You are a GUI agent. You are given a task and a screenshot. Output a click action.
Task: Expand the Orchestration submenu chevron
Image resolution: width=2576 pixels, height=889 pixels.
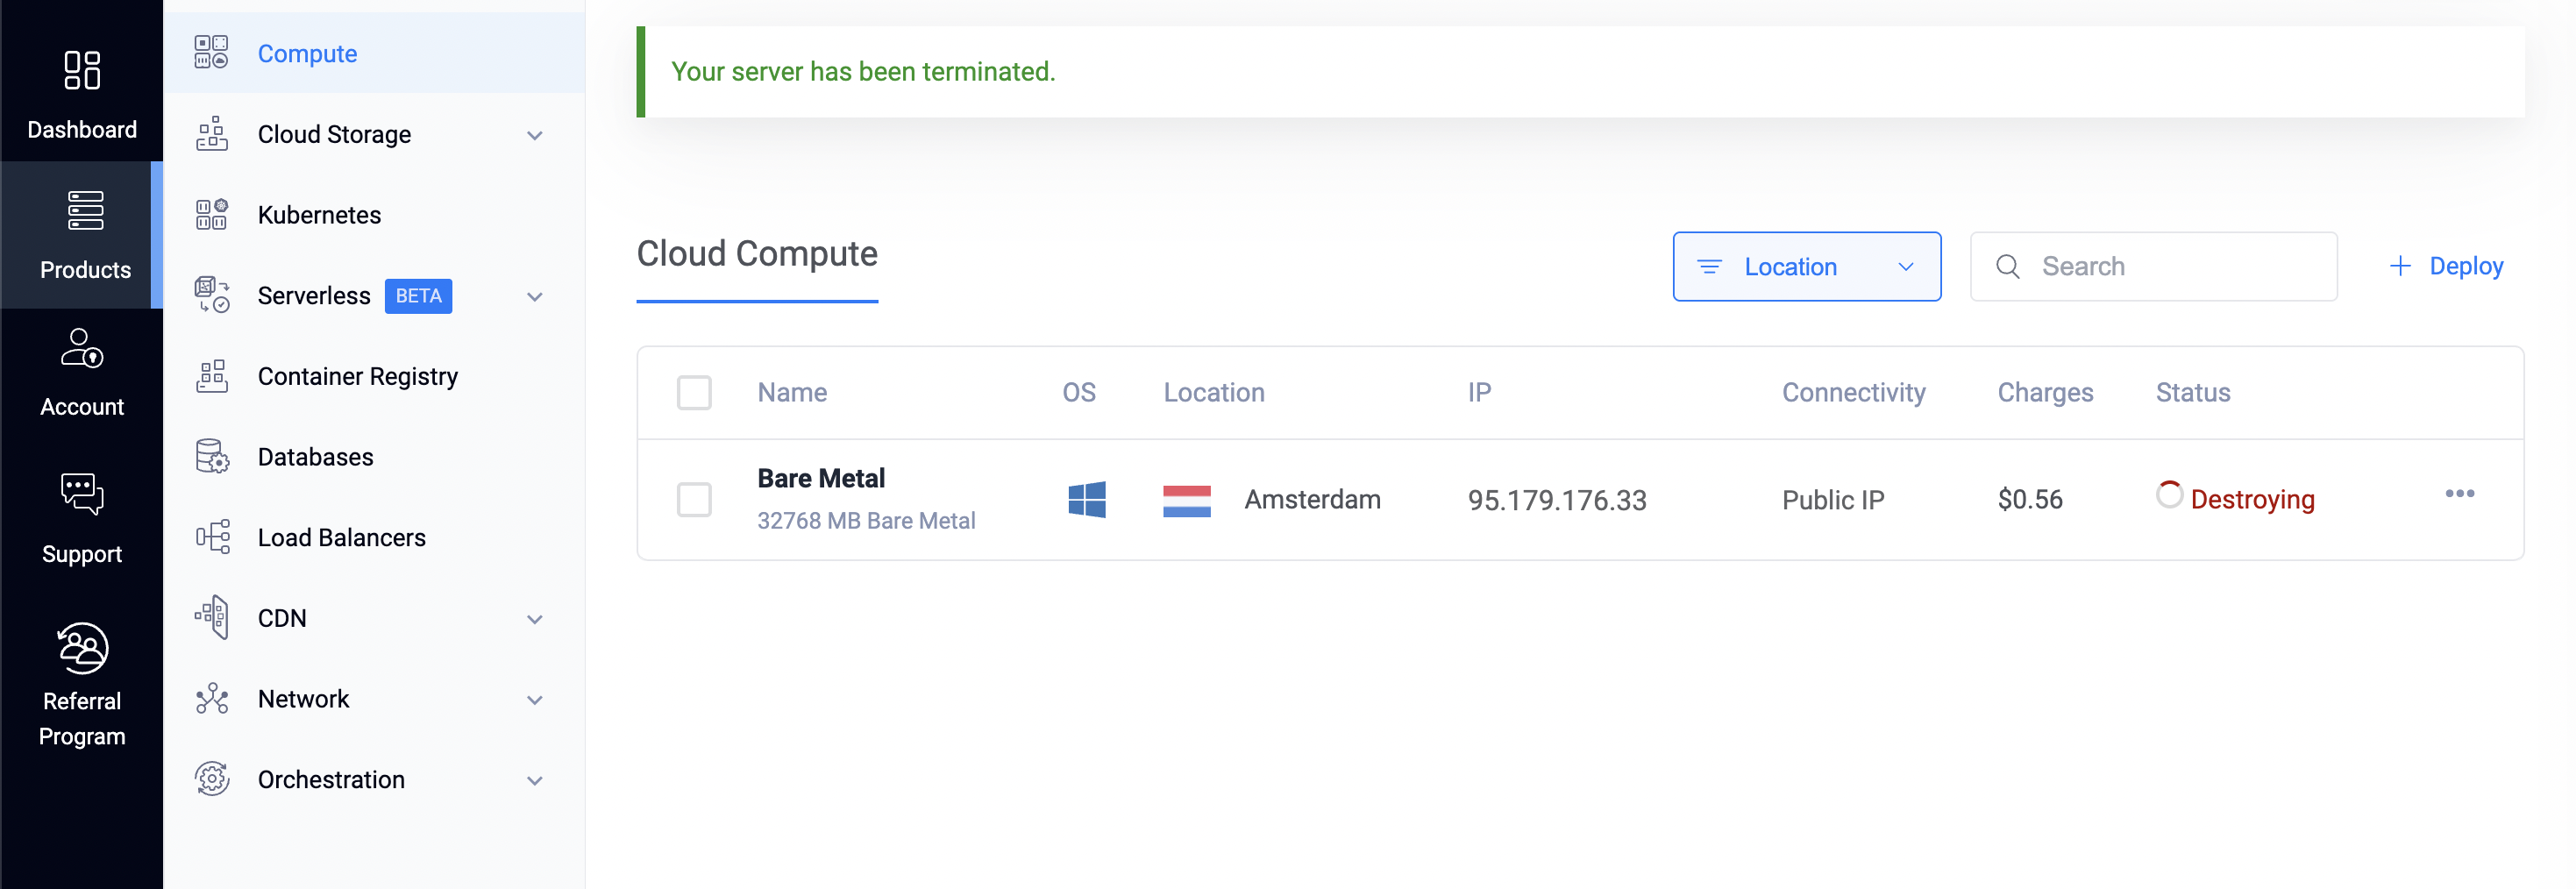535,781
